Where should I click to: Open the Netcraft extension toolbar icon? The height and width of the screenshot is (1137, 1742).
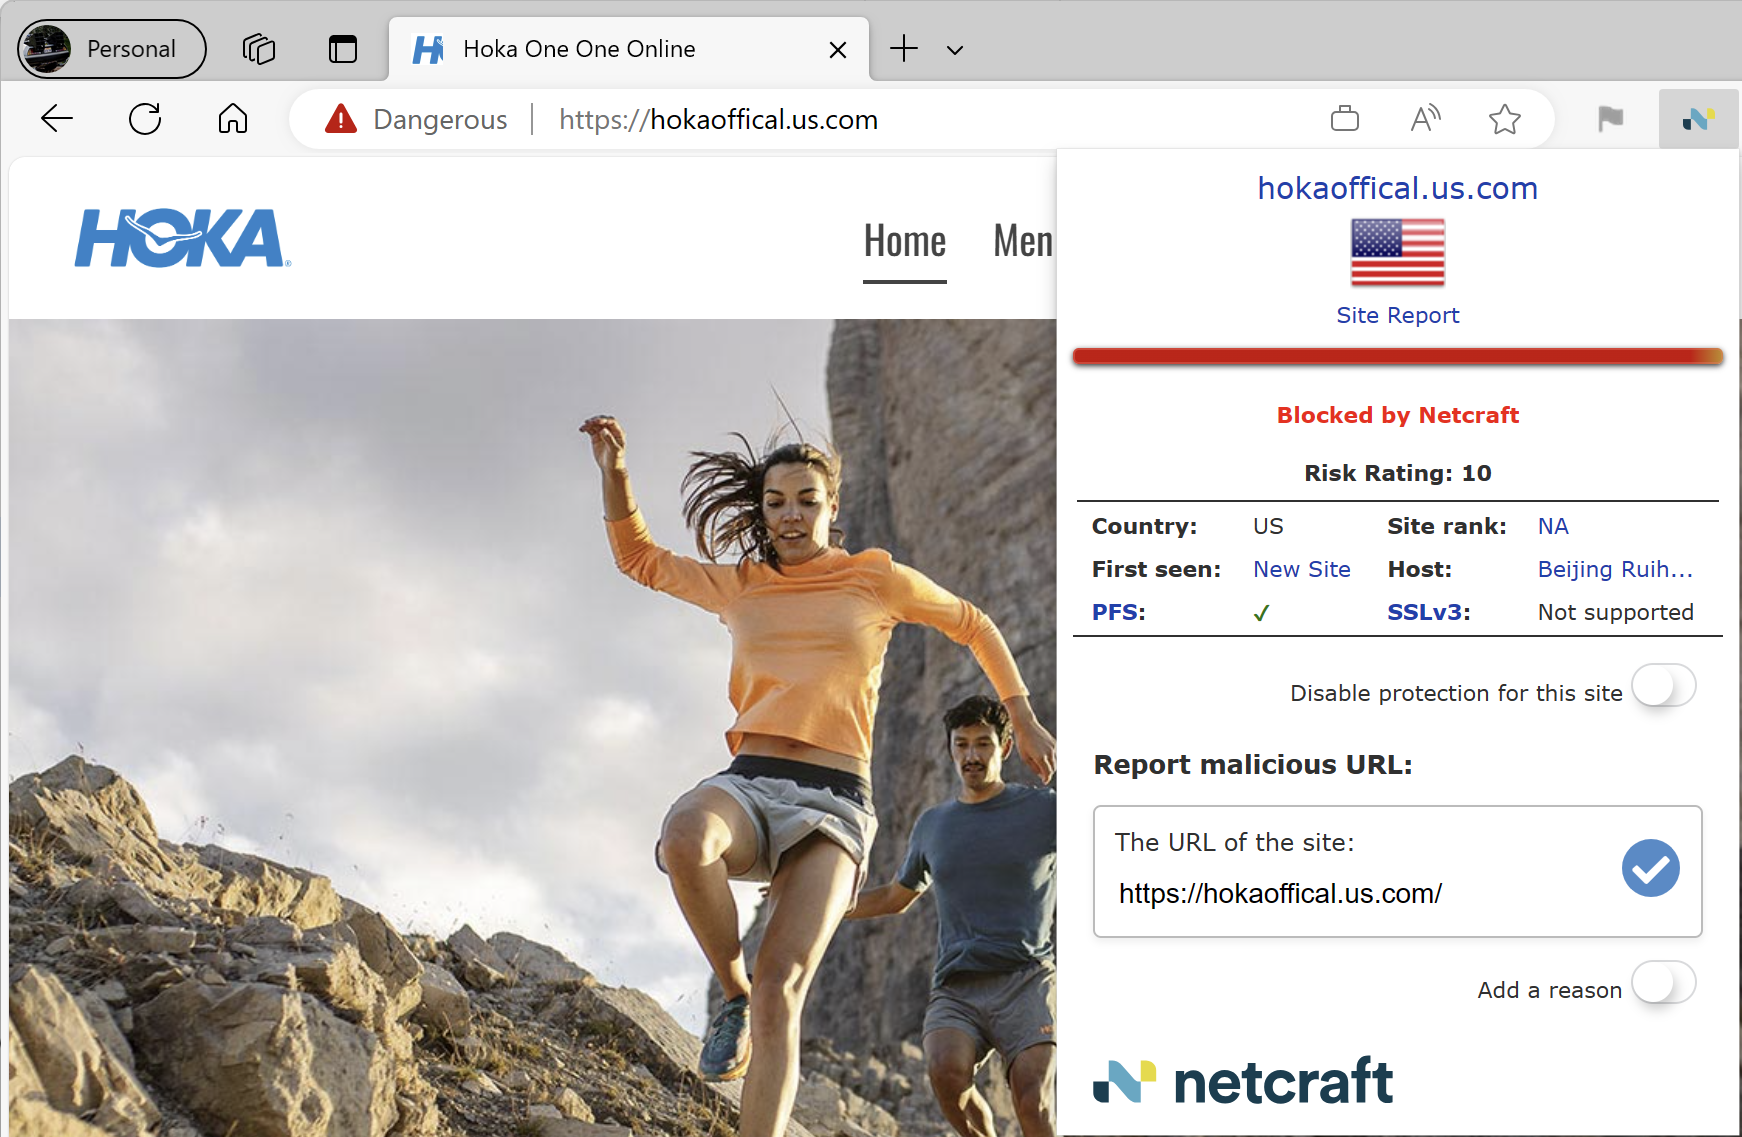[1698, 119]
